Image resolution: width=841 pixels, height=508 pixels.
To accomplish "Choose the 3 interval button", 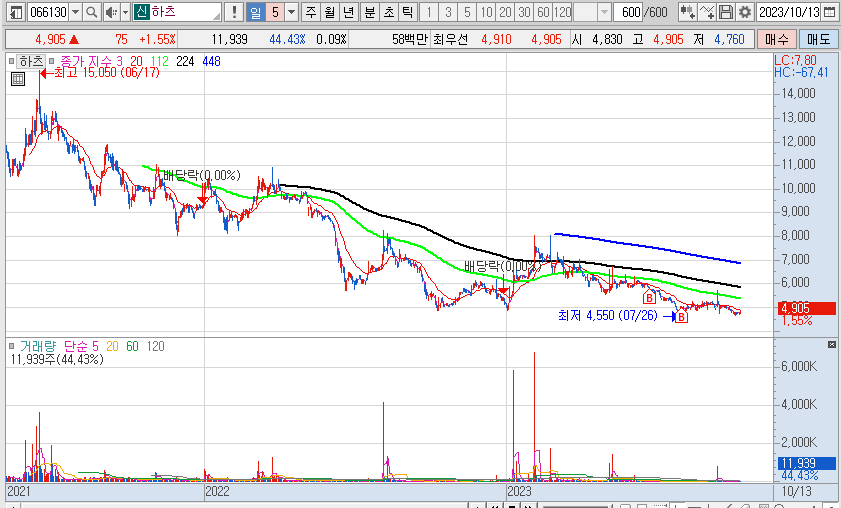I will [x=448, y=12].
